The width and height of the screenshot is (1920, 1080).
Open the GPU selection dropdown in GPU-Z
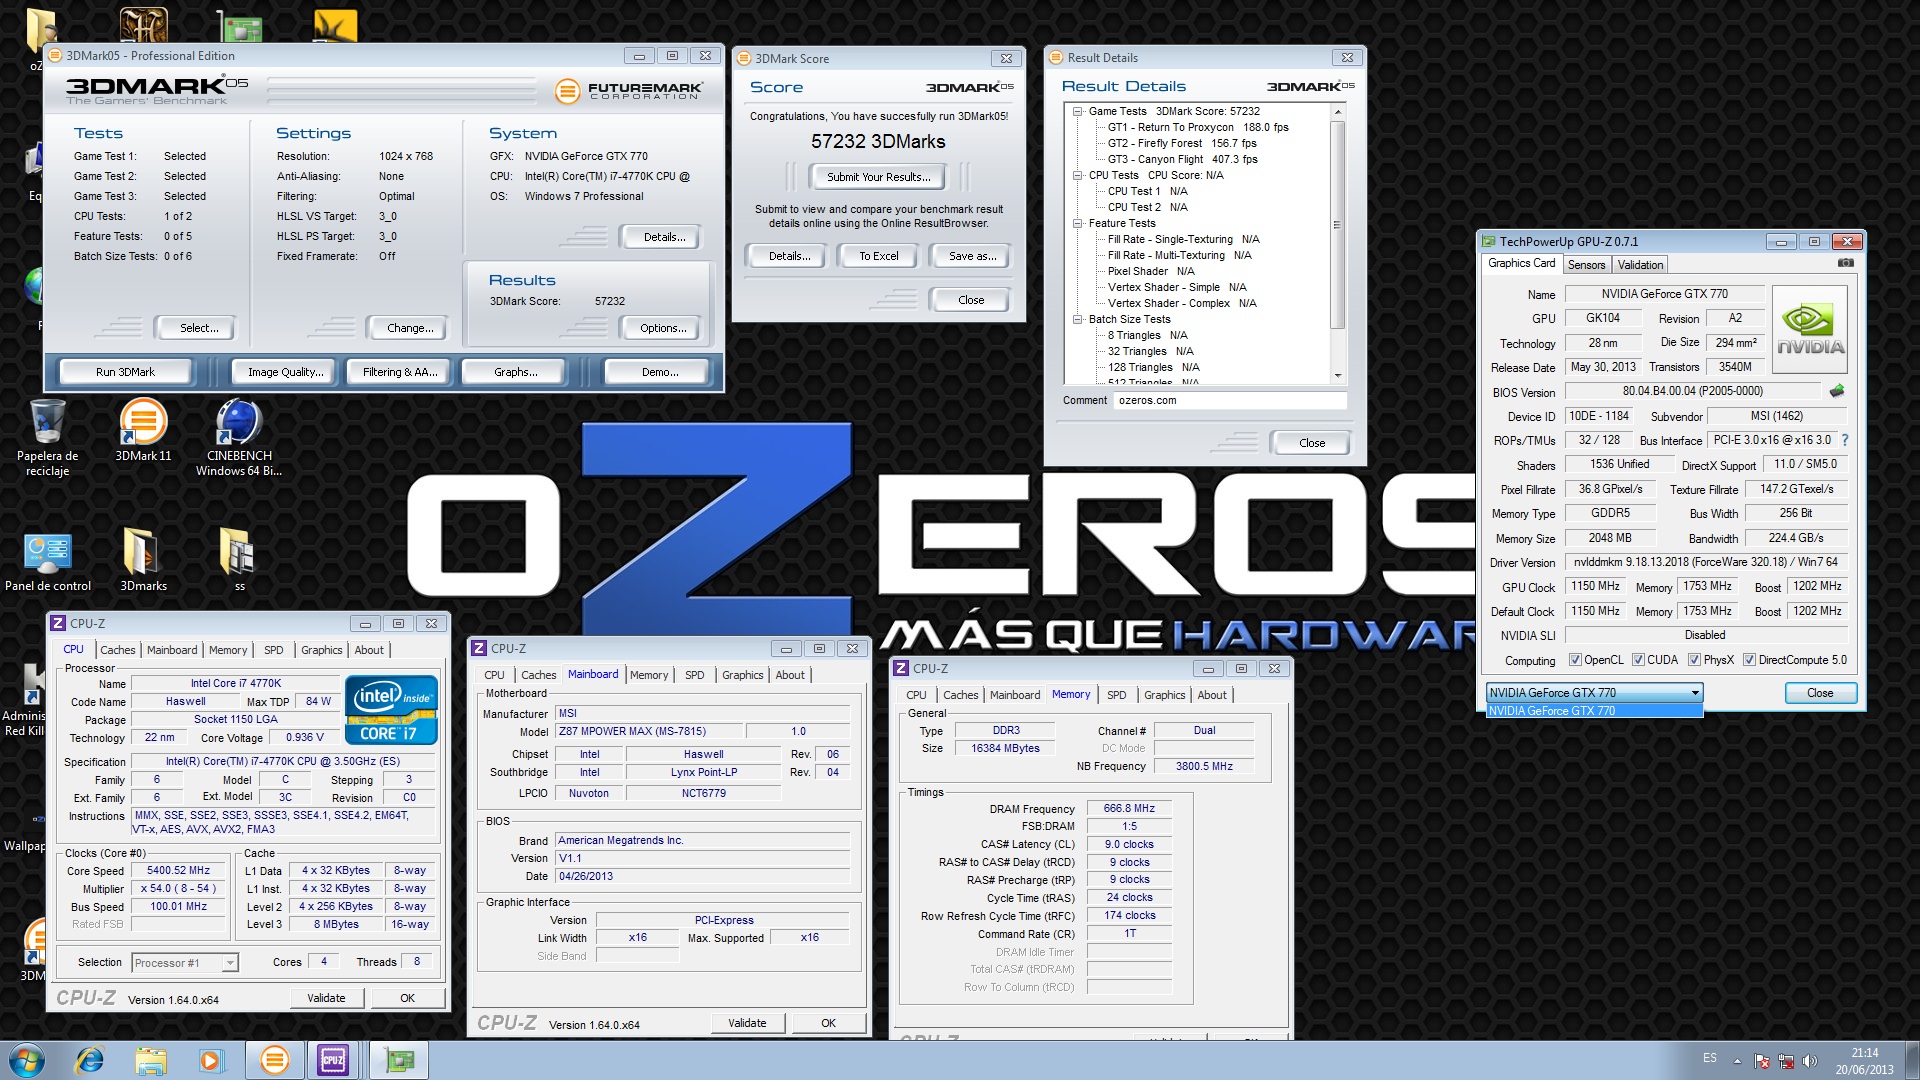pyautogui.click(x=1594, y=692)
